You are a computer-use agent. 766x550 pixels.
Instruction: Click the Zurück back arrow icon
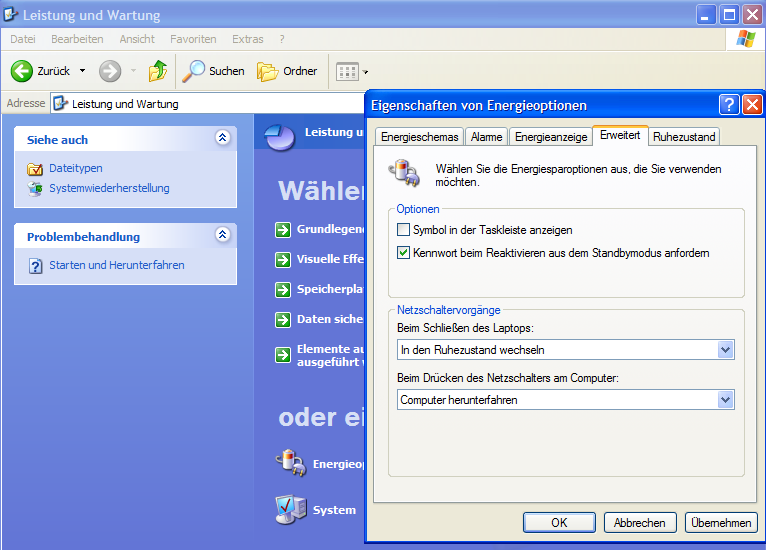coord(22,71)
